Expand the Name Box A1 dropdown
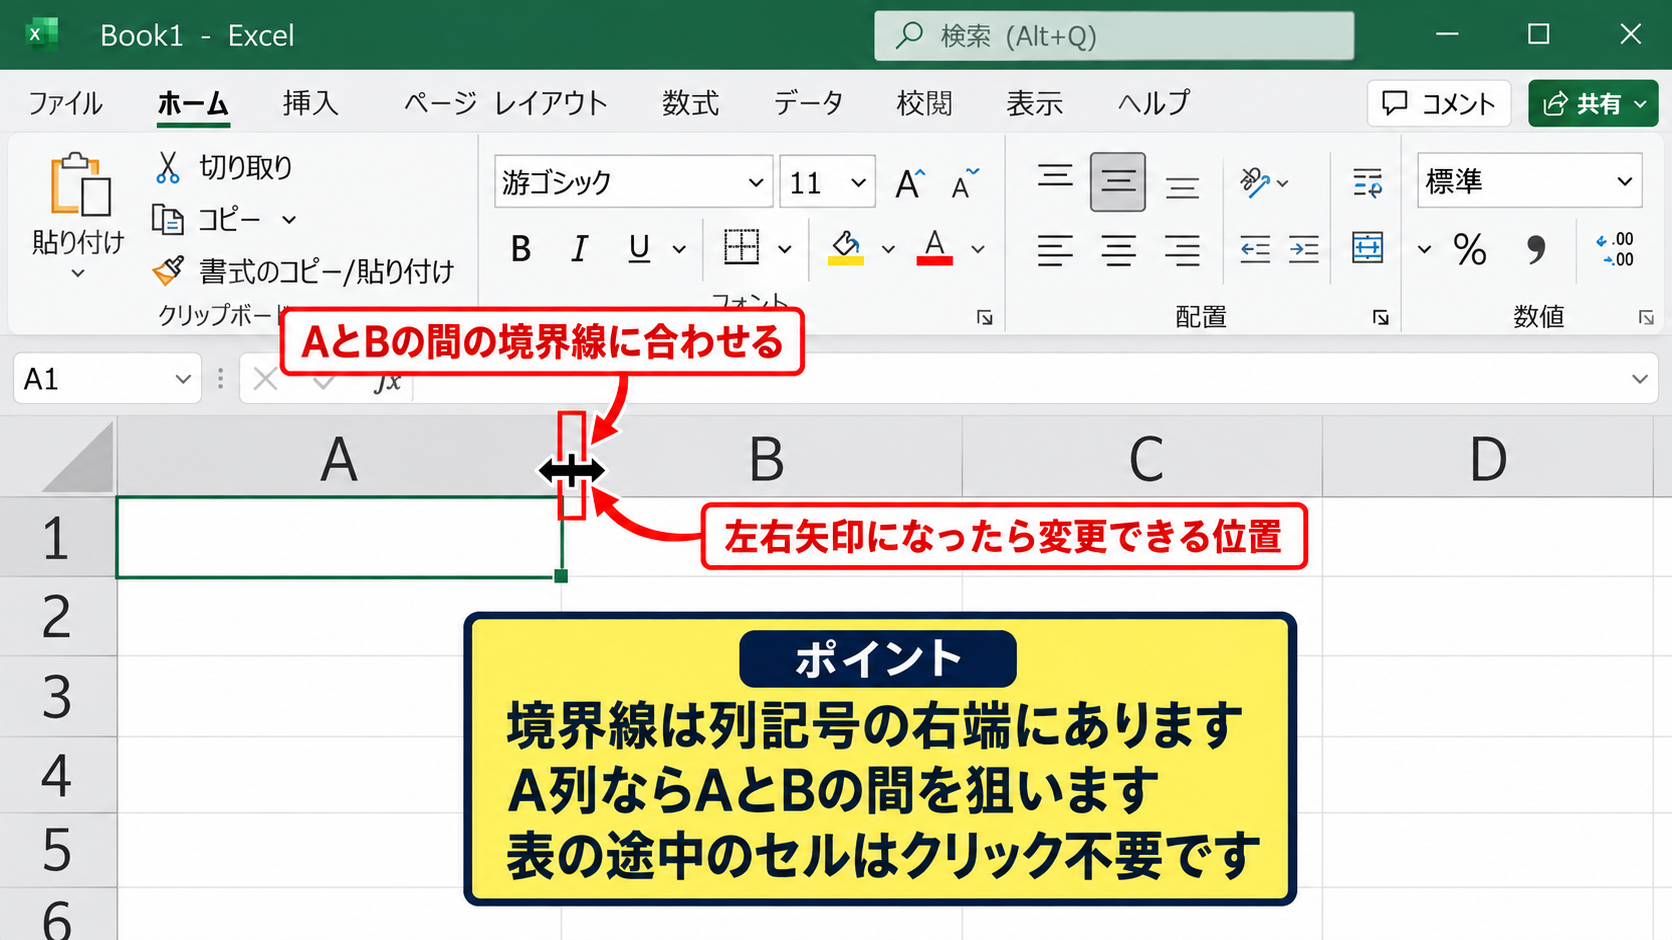Viewport: 1672px width, 940px height. (182, 379)
